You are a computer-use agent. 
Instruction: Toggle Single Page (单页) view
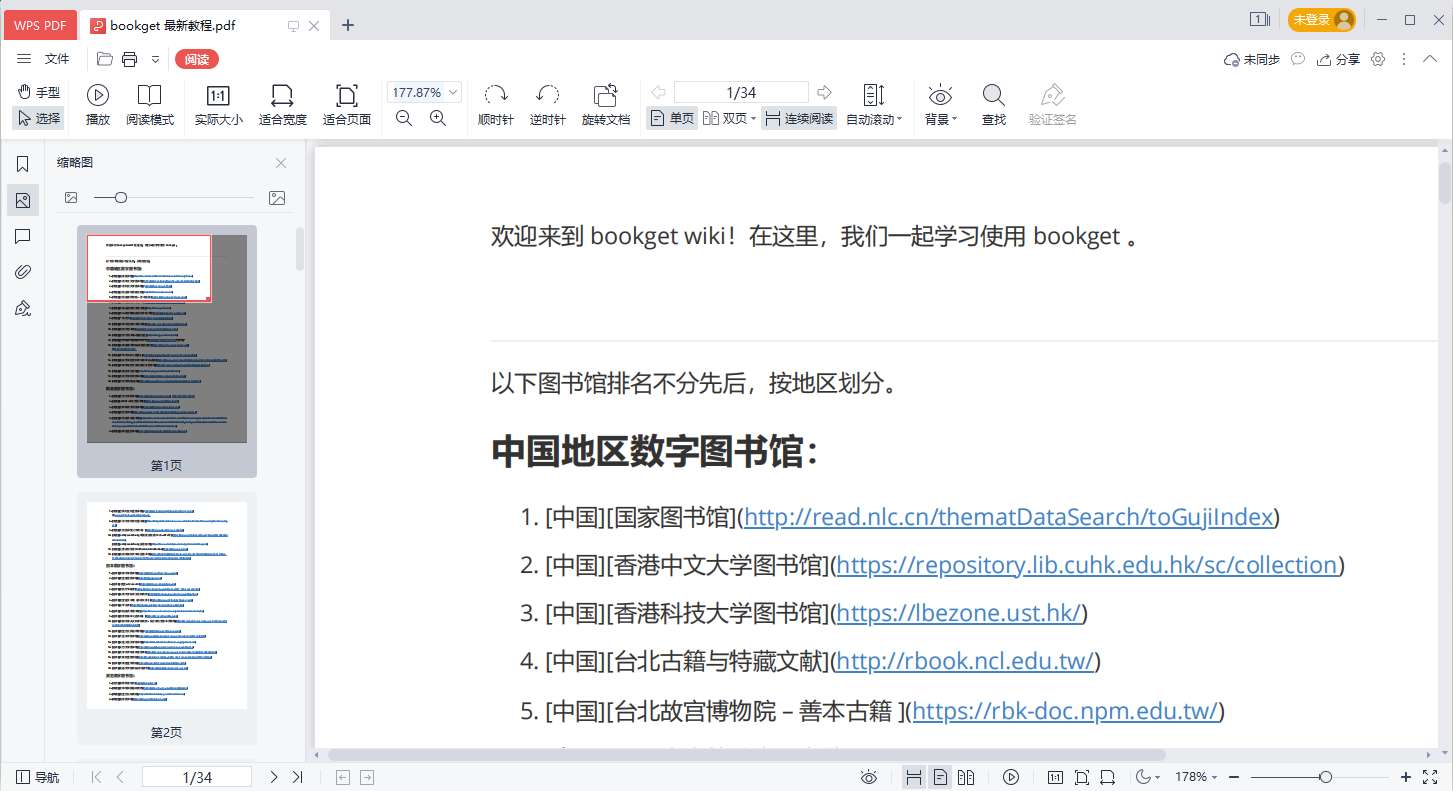click(x=672, y=118)
